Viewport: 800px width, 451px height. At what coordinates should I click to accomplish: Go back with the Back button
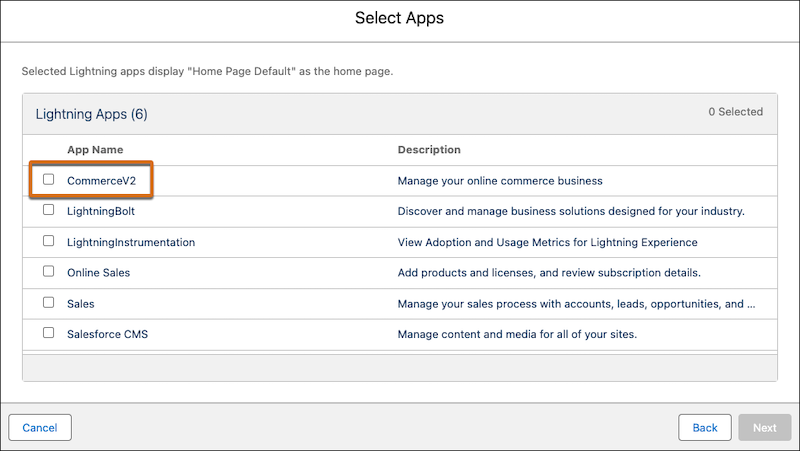coord(705,428)
